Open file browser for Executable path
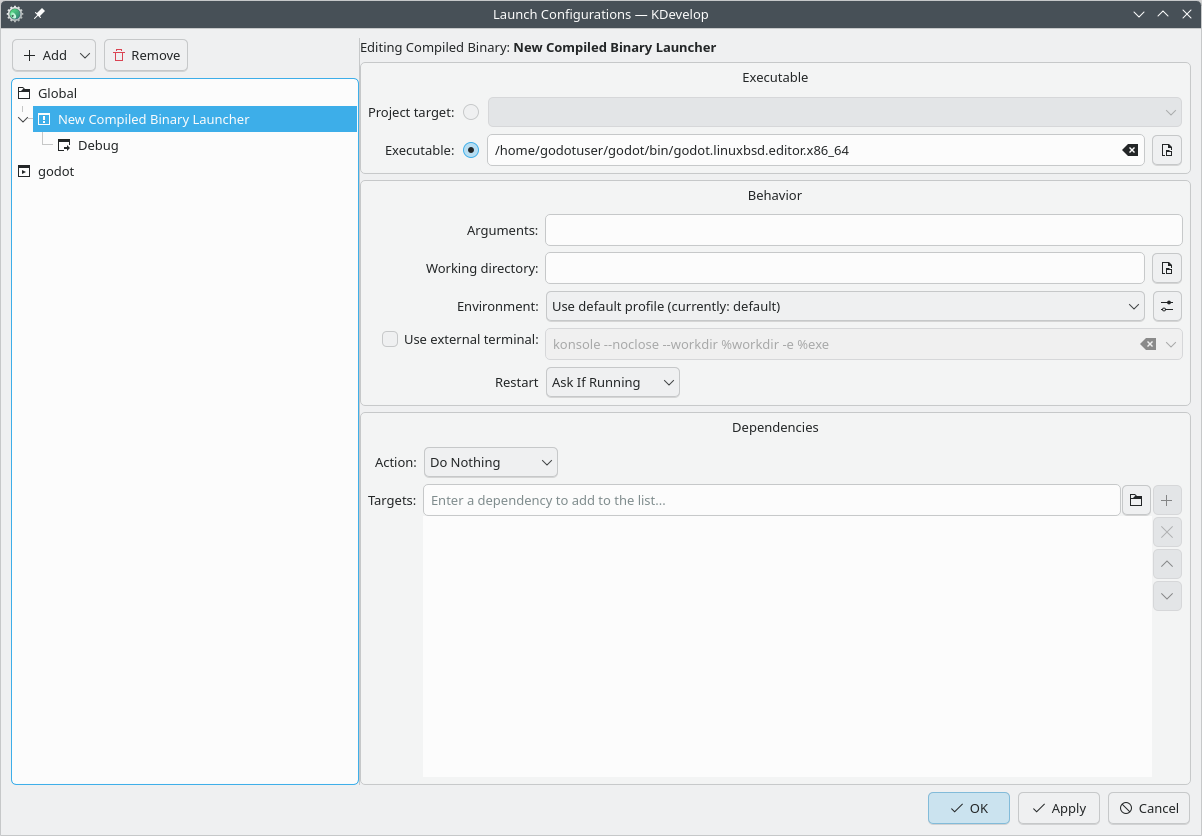Viewport: 1202px width, 836px height. [x=1166, y=150]
